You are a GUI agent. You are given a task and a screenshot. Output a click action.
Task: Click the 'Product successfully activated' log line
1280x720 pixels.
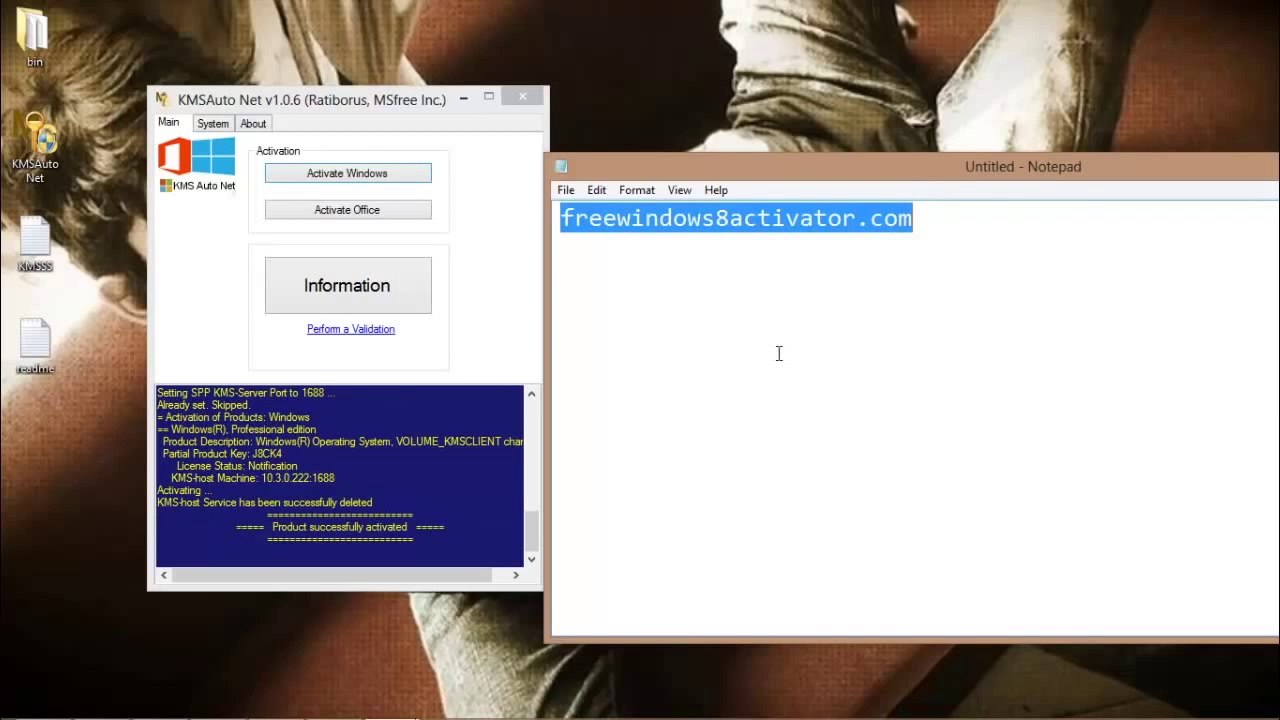click(x=340, y=527)
